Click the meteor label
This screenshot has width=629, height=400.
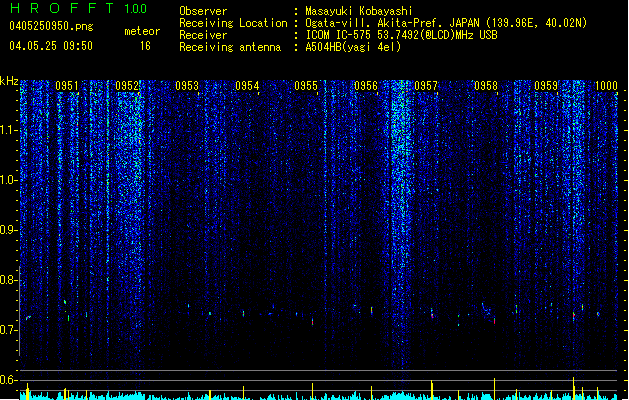(142, 31)
